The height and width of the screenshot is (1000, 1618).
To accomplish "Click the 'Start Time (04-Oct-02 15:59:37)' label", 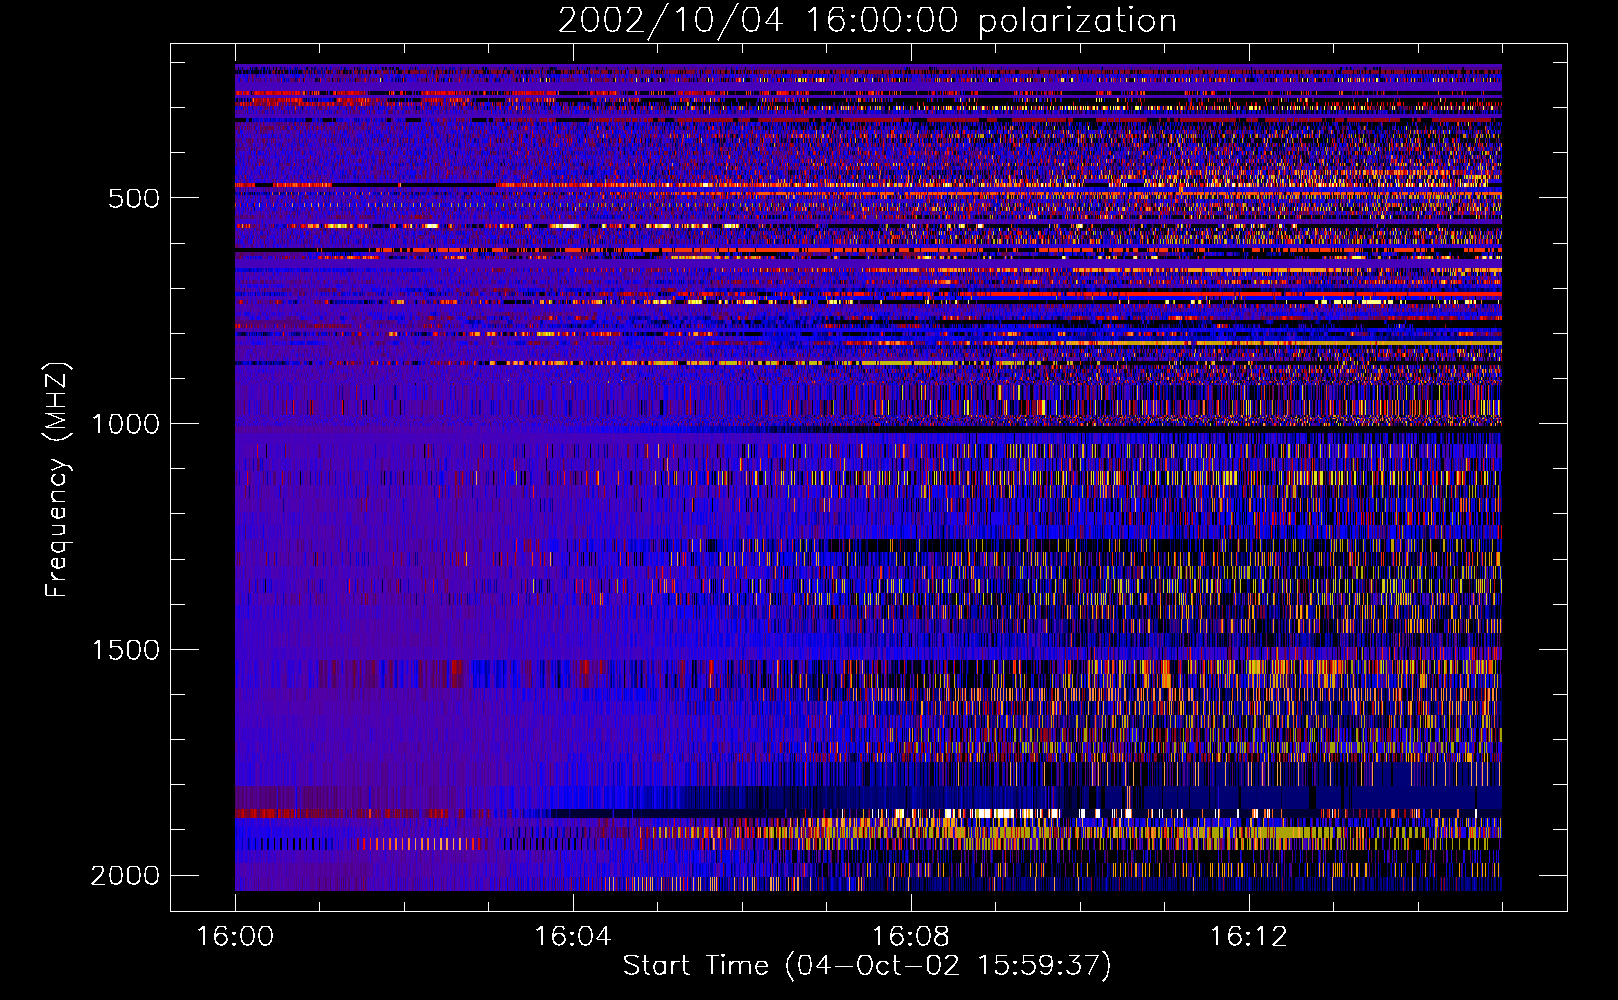I will click(867, 966).
